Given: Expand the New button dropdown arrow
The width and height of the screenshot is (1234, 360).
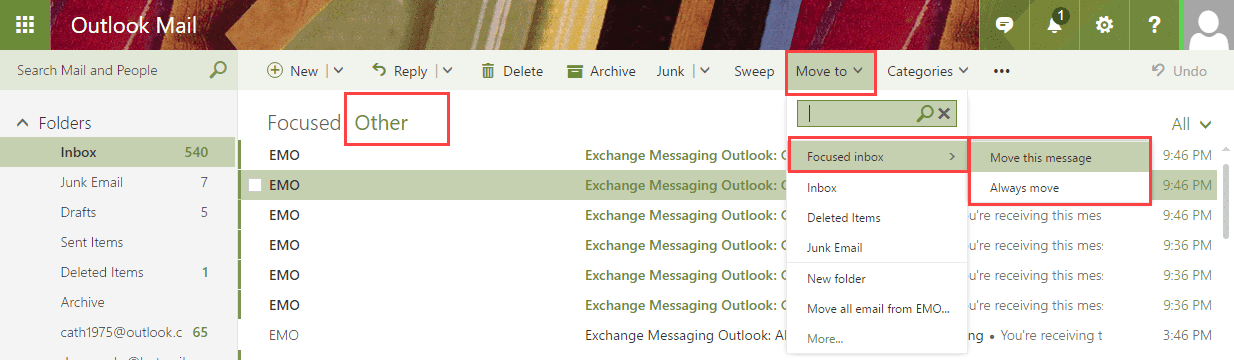Looking at the screenshot, I should [338, 71].
